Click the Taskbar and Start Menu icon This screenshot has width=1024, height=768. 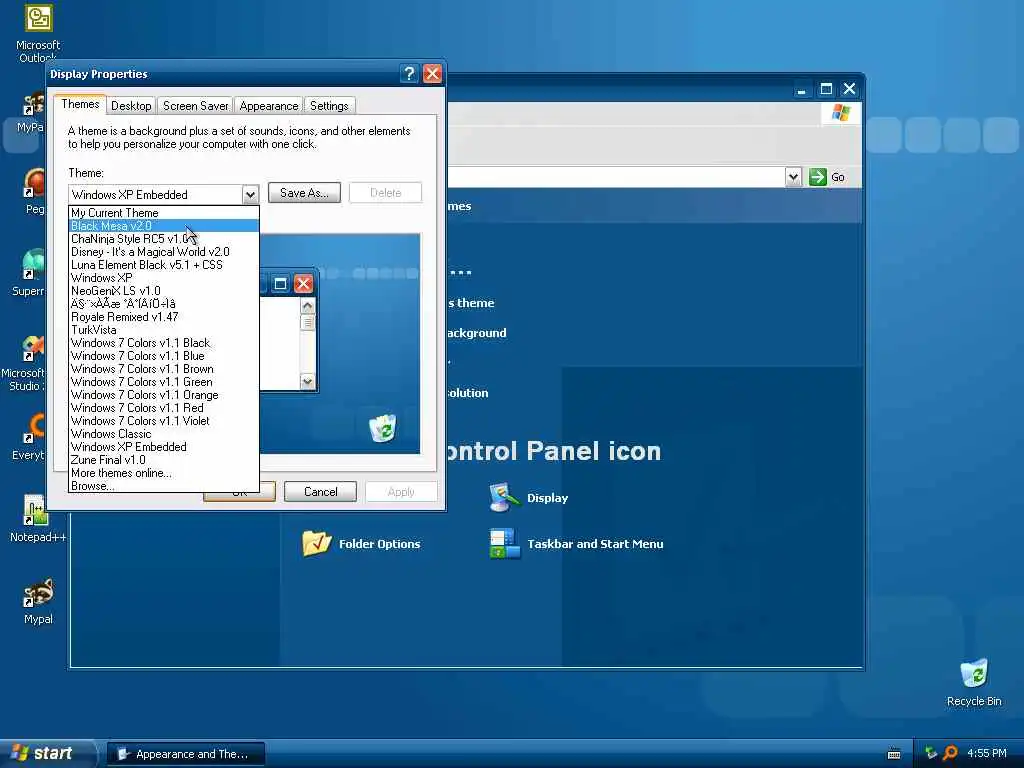504,543
